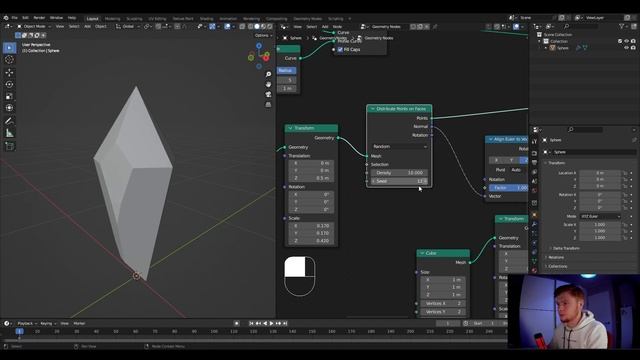Toggle the camera view icon
Screen dimensions: 640x360
268,94
